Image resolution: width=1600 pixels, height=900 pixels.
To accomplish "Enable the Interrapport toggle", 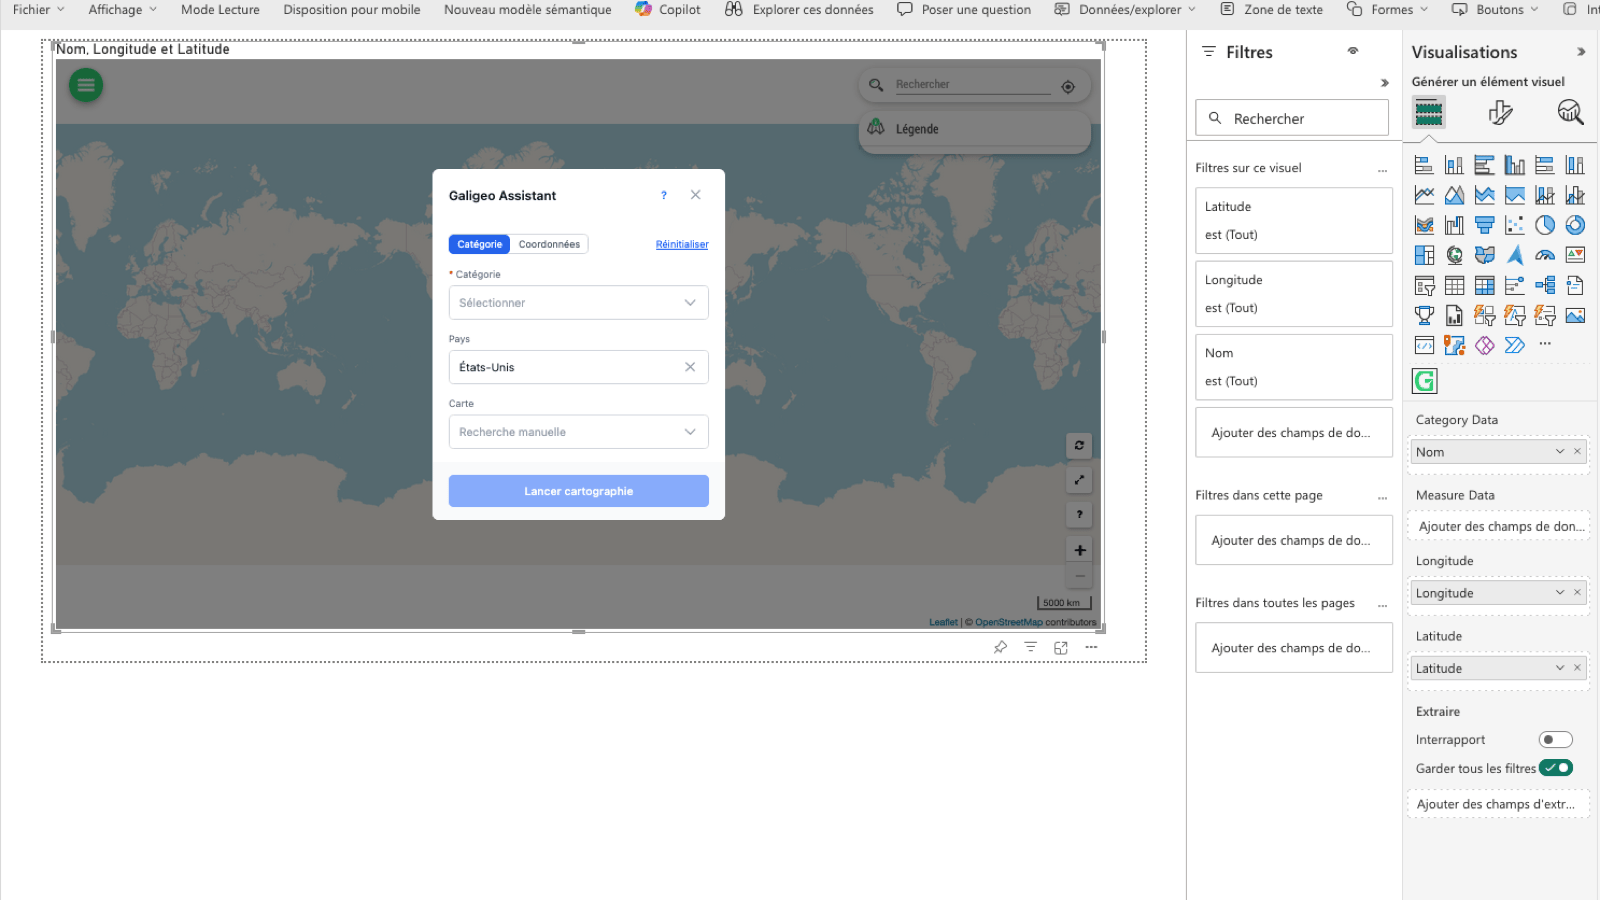I will point(1556,739).
